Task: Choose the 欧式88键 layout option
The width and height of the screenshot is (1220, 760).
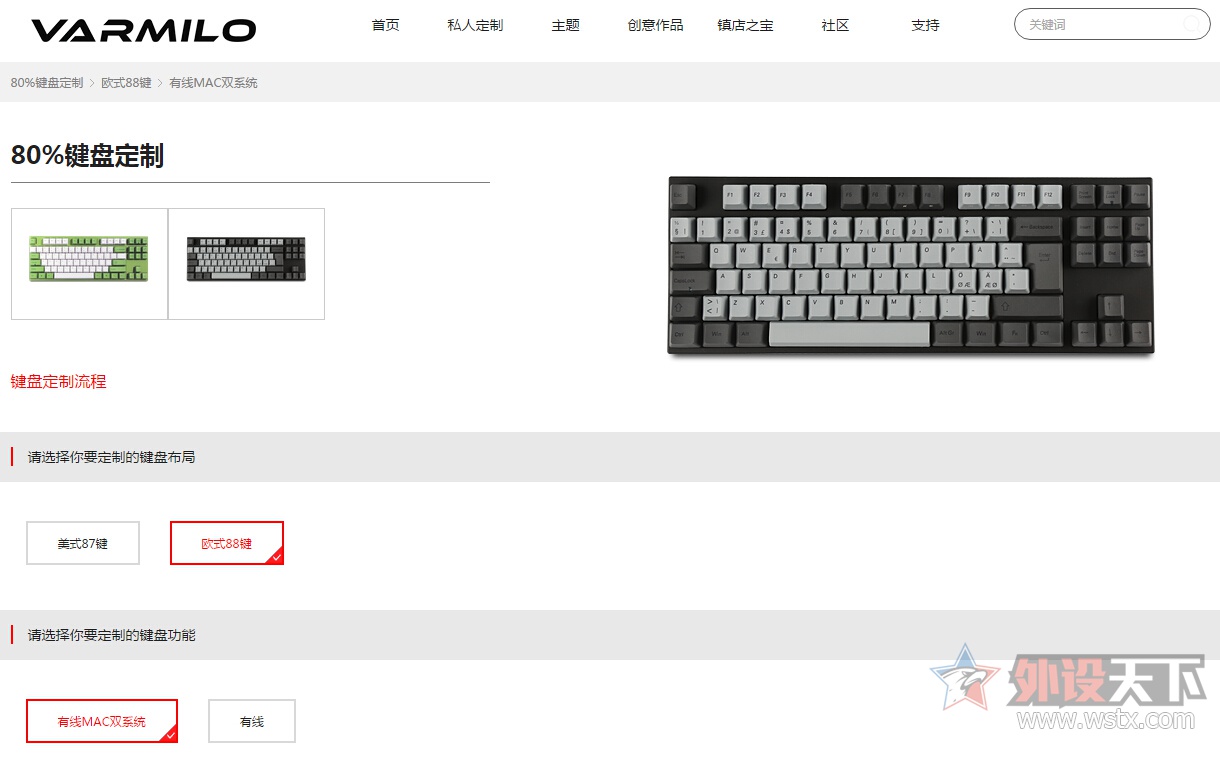Action: tap(227, 543)
